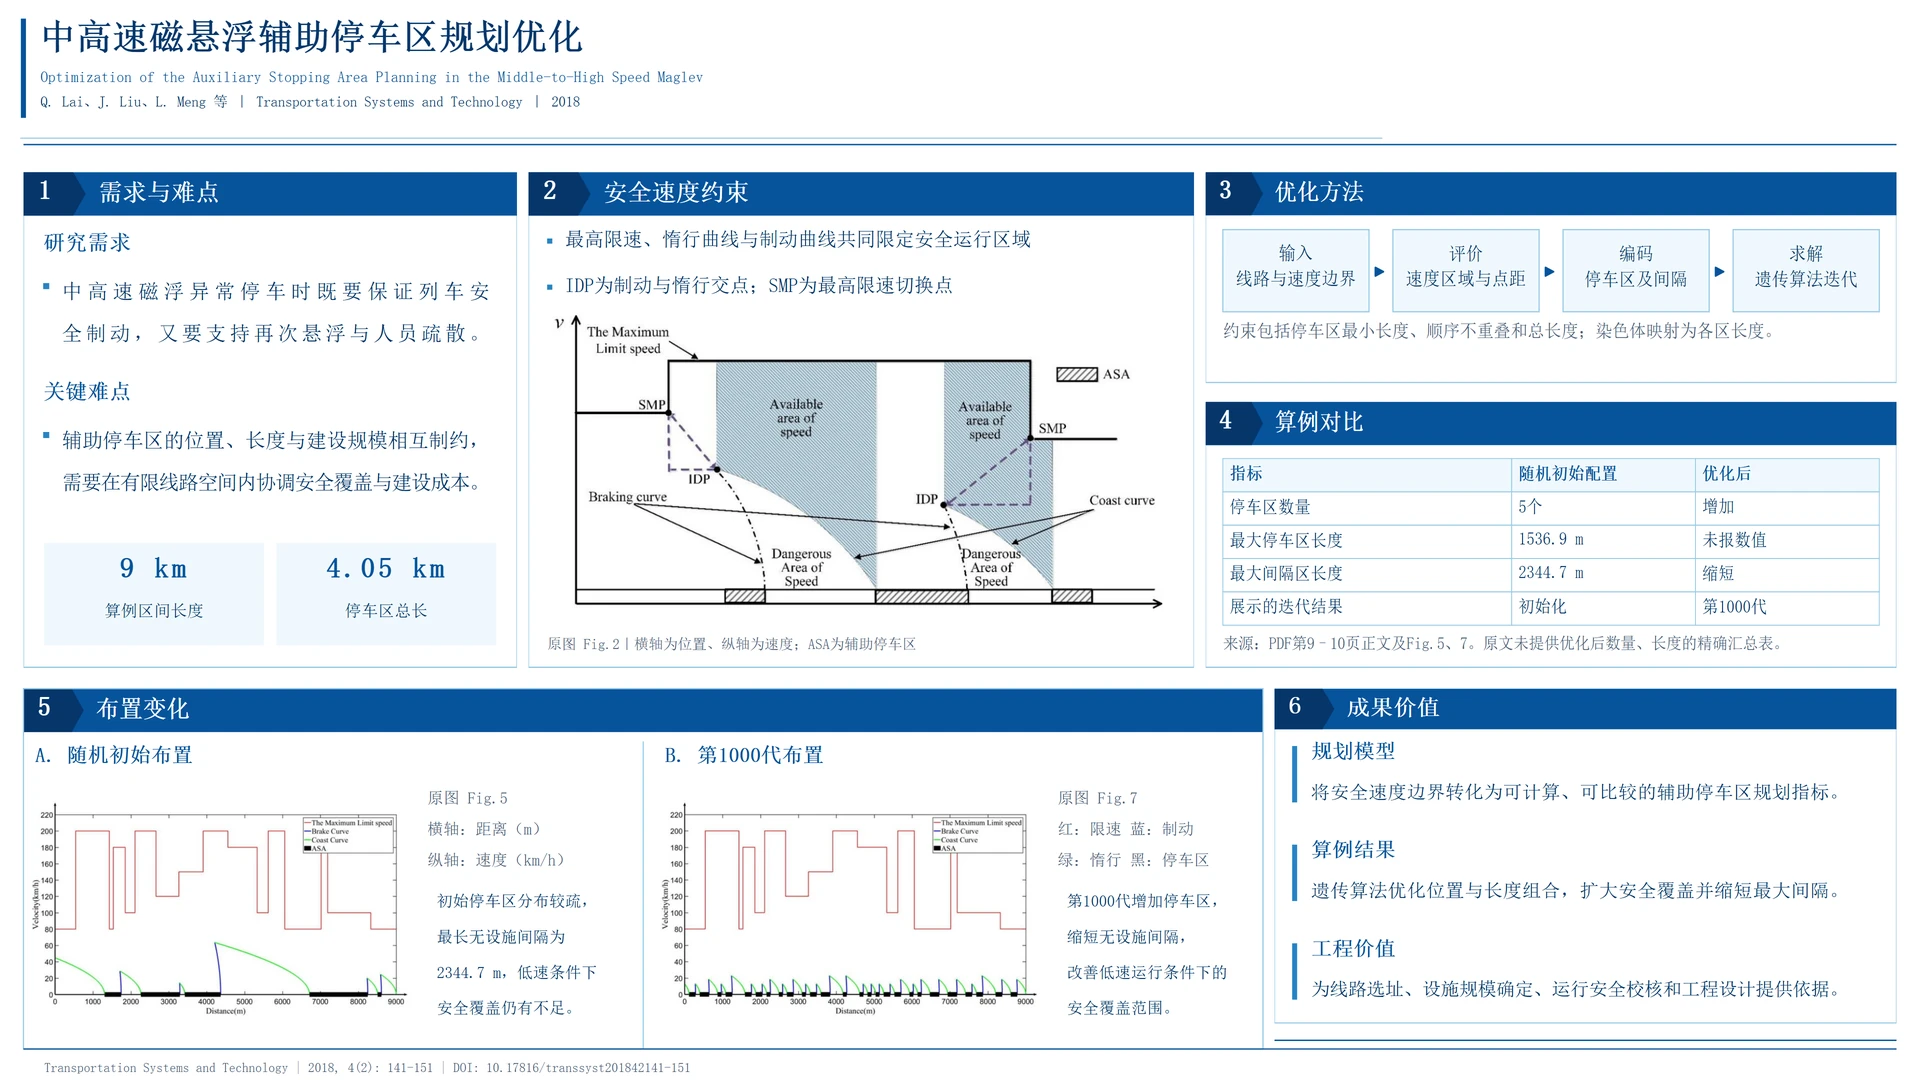The height and width of the screenshot is (1080, 1920).
Task: Click the authors line "Q. Lai、J. Liu、L. Meng 等"
Action: [134, 102]
